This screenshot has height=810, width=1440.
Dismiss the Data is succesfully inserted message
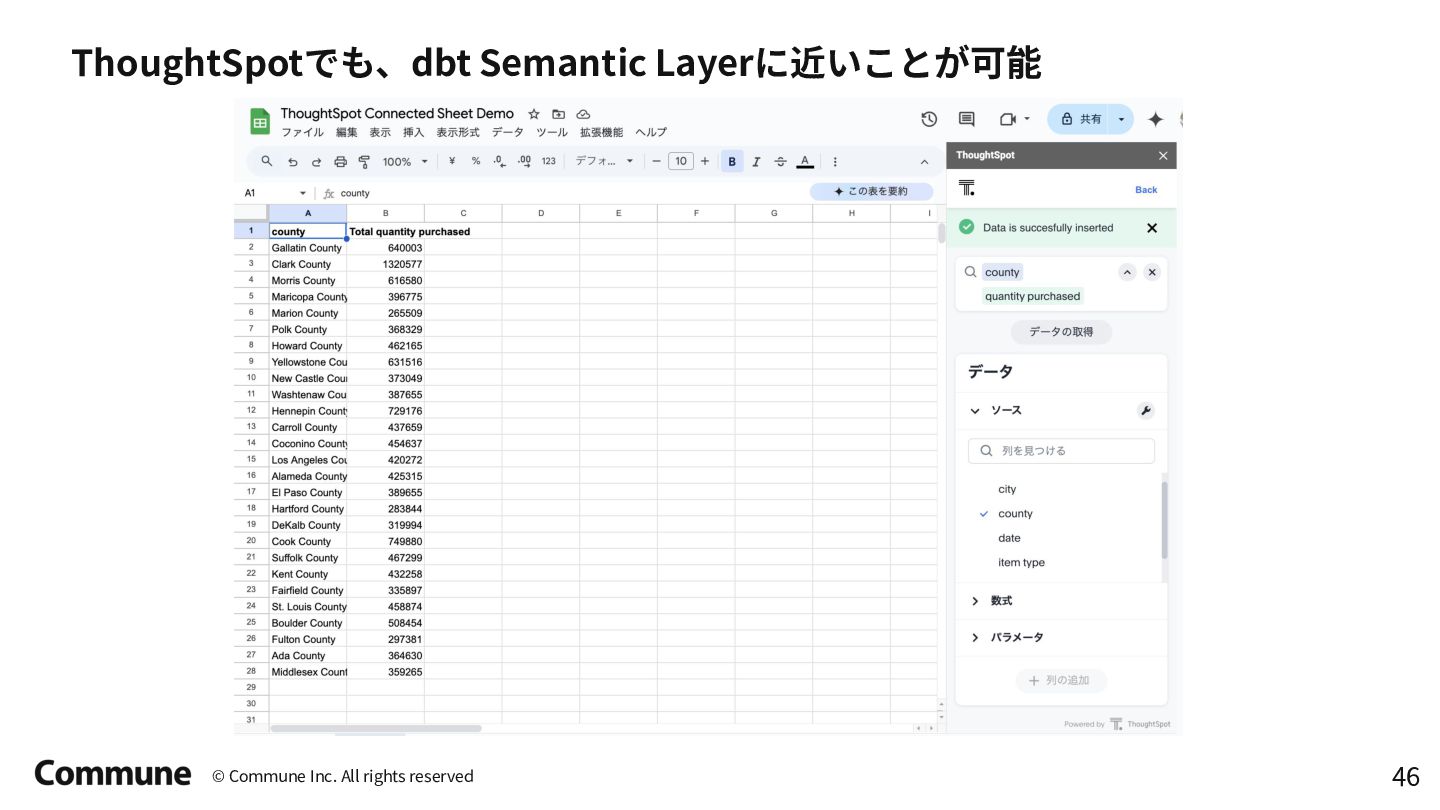pyautogui.click(x=1152, y=228)
